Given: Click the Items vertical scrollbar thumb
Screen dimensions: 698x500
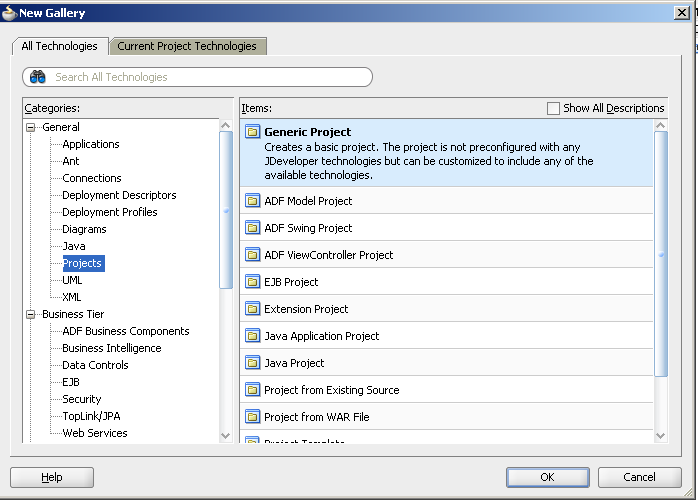Looking at the screenshot, I should pyautogui.click(x=661, y=254).
